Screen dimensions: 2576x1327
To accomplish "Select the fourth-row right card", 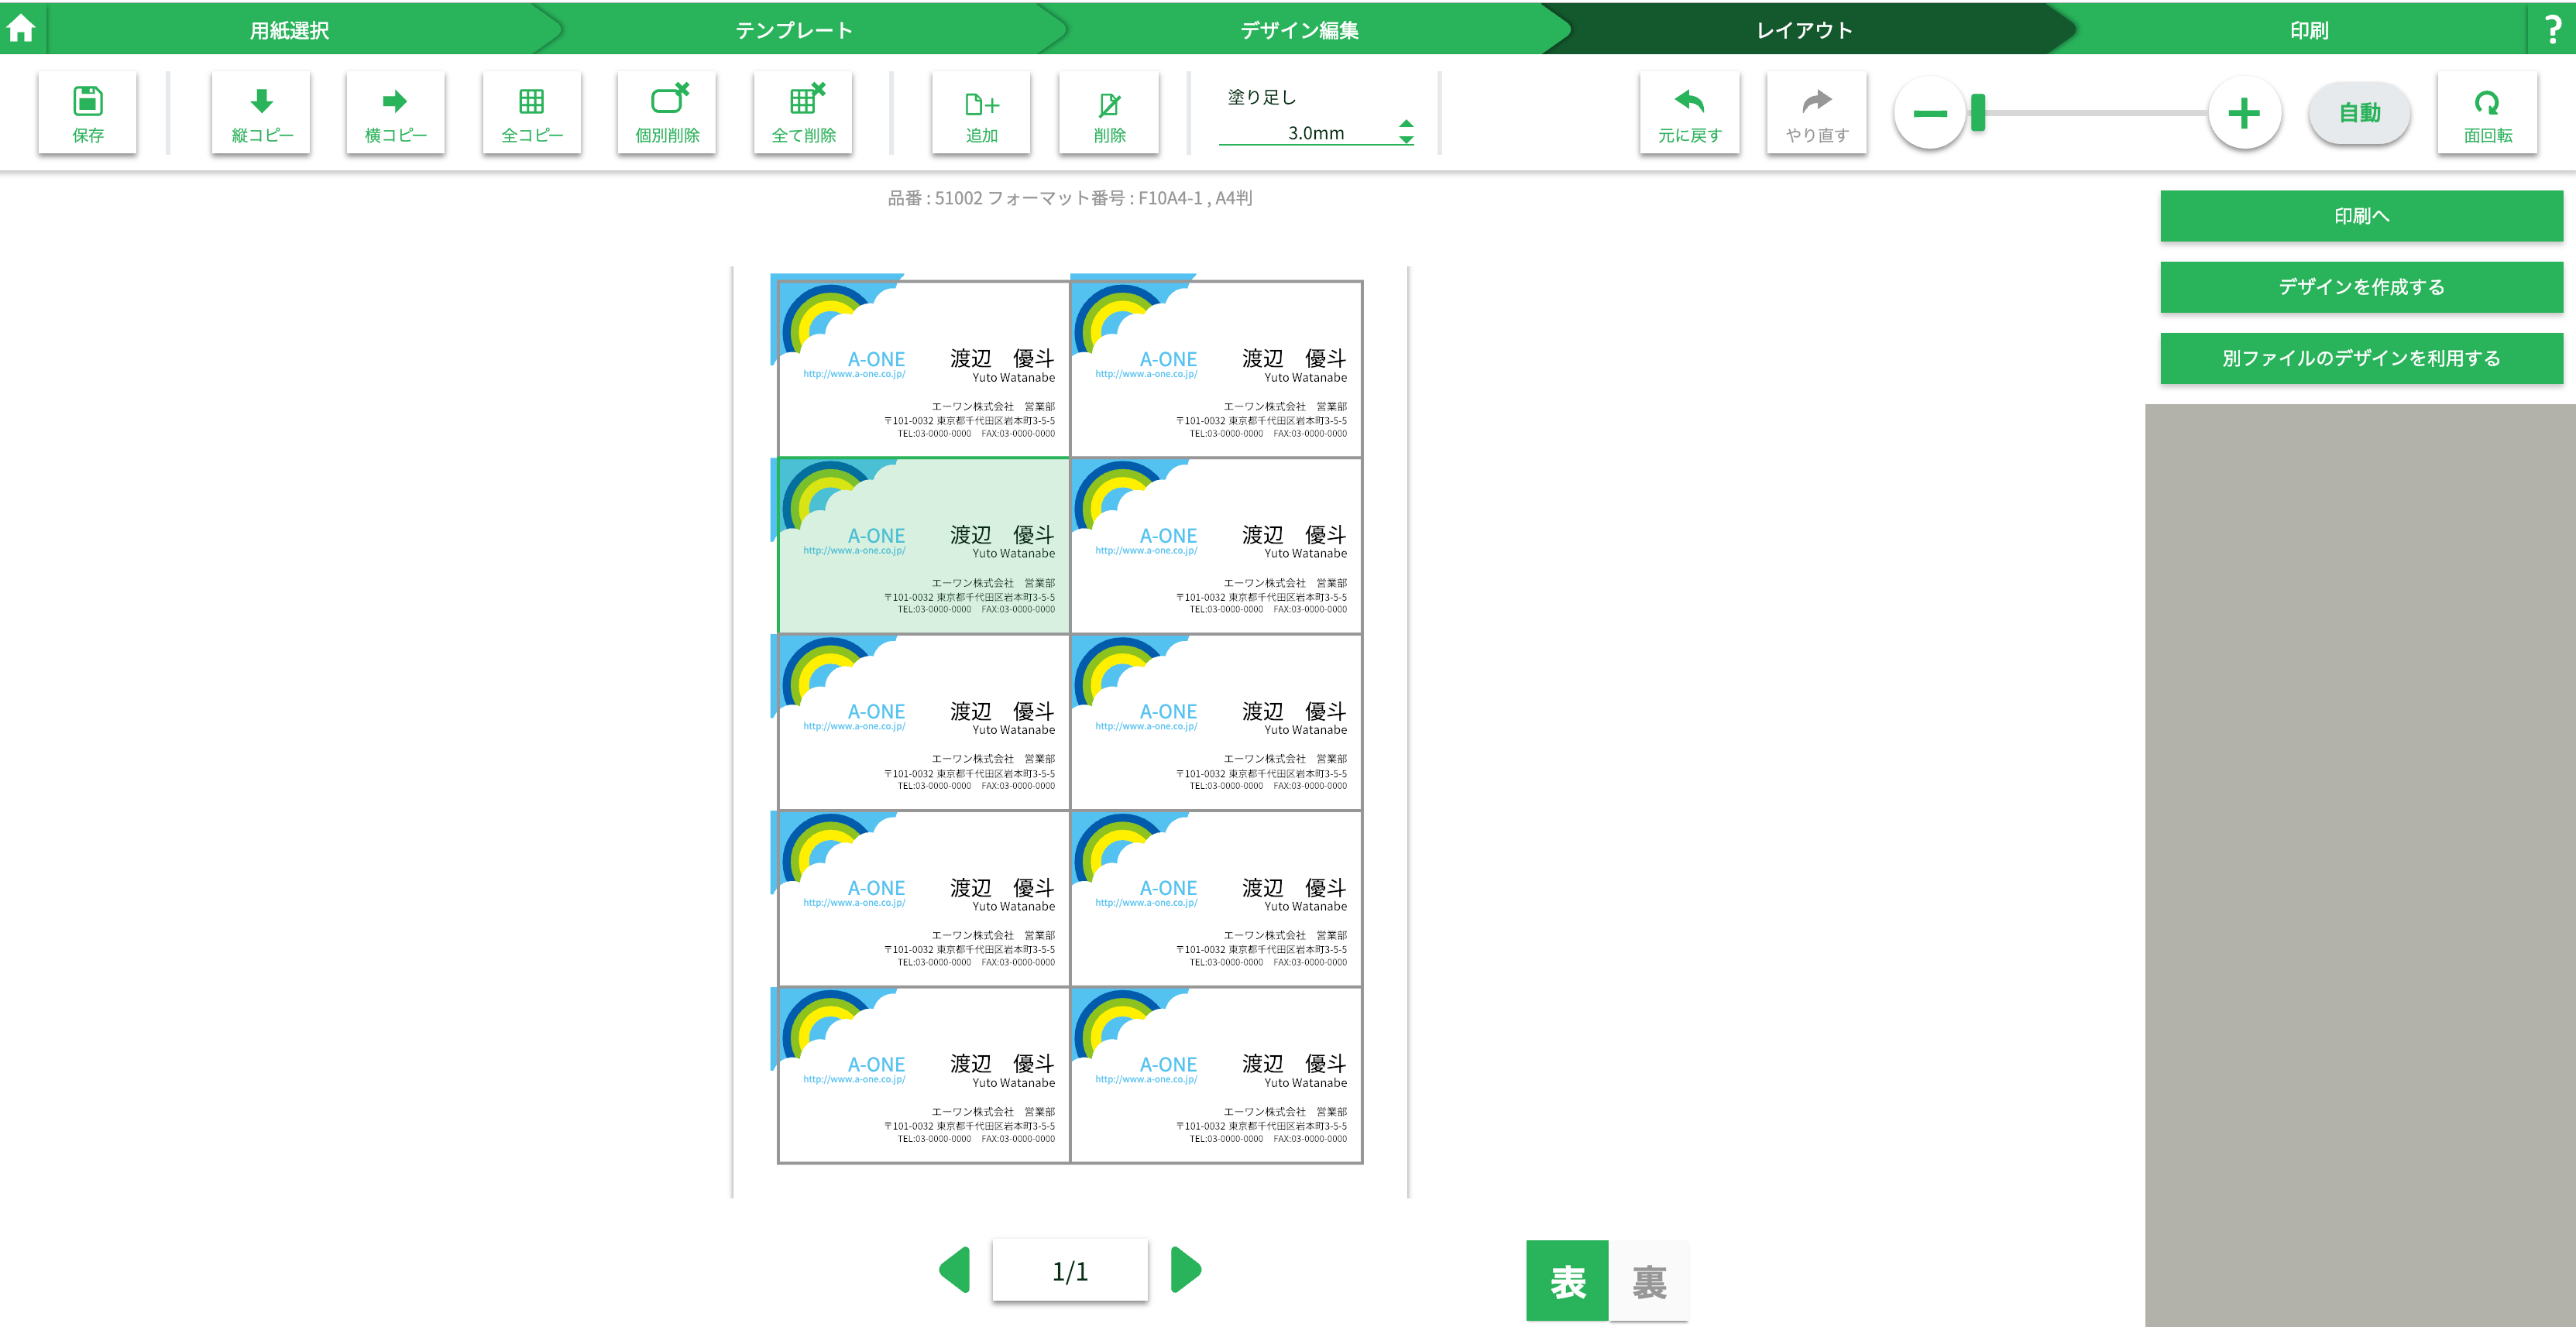I will coord(1216,899).
